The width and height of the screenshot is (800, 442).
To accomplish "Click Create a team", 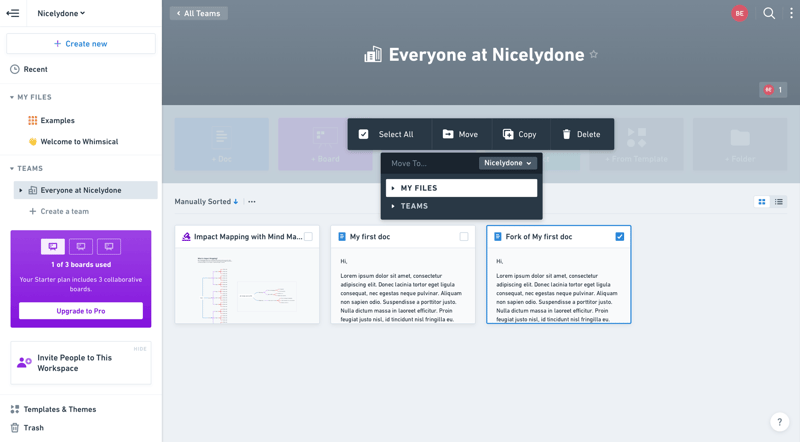I will click(59, 211).
